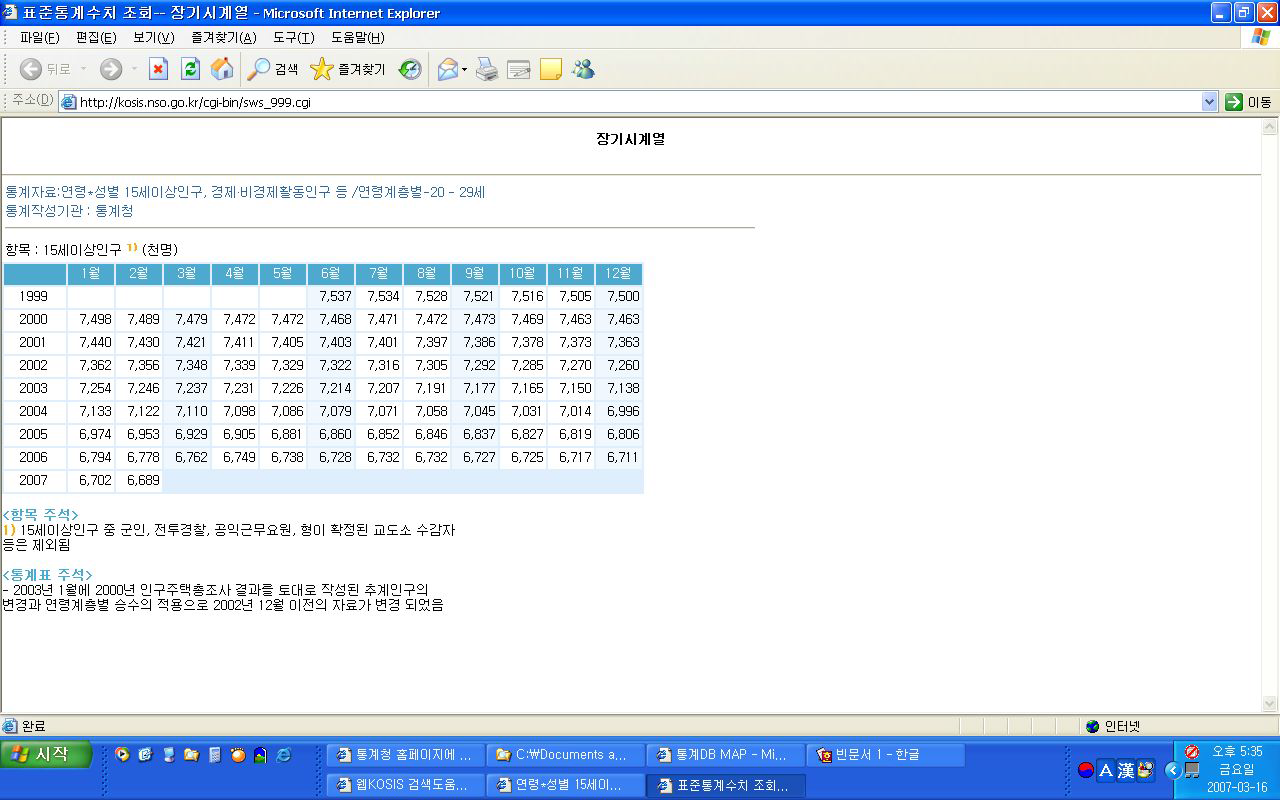The image size is (1280, 800).
Task: Open Back button history dropdown arrow
Action: coord(84,69)
